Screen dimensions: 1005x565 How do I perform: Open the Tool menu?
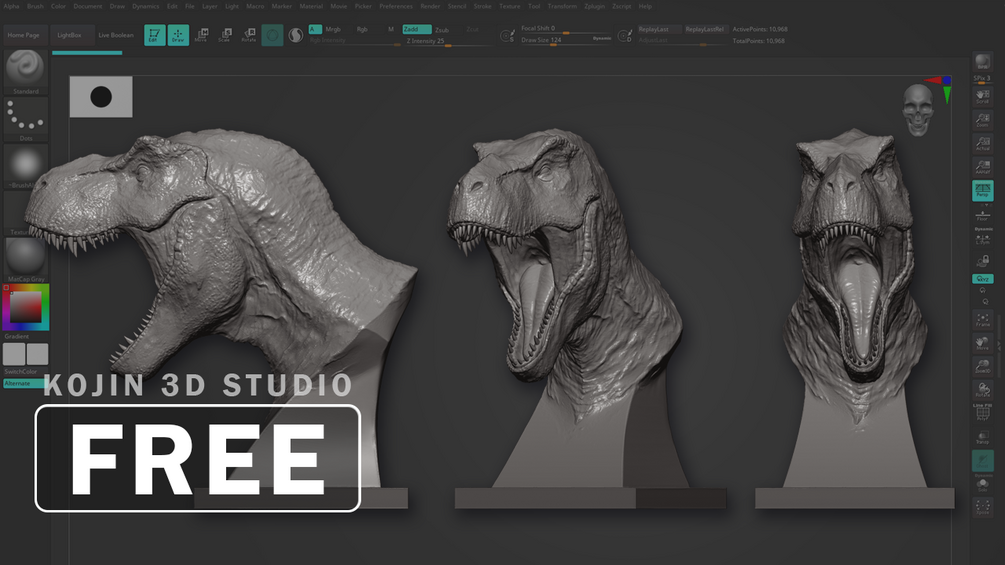click(534, 6)
